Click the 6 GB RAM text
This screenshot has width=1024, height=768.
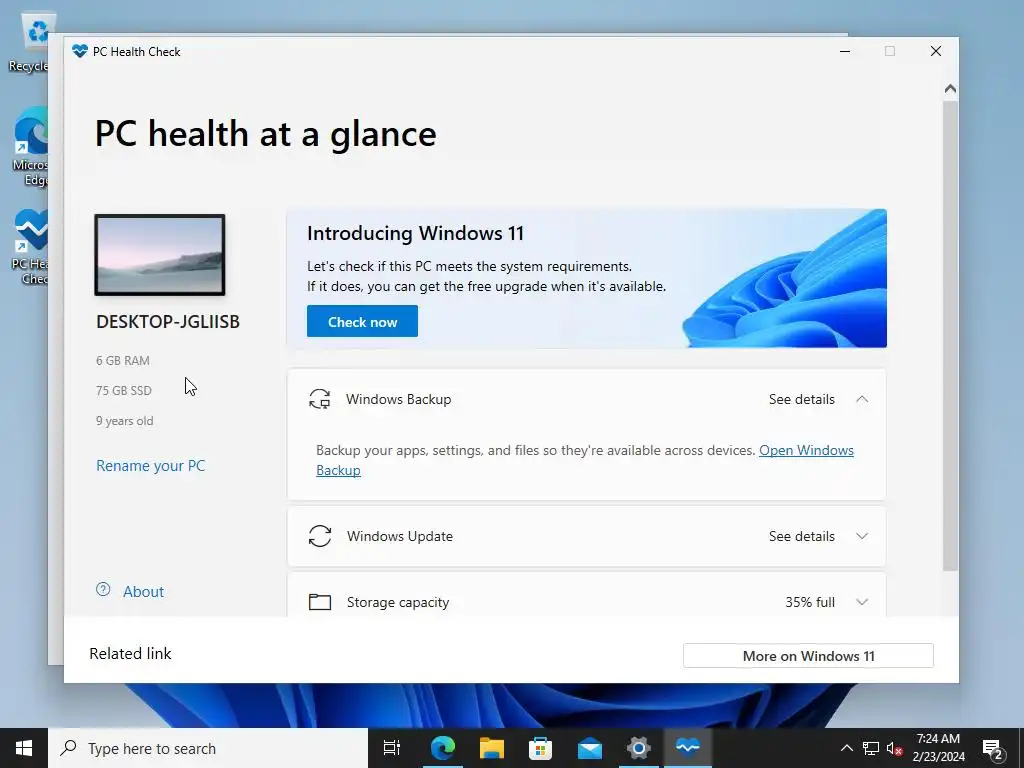click(123, 360)
